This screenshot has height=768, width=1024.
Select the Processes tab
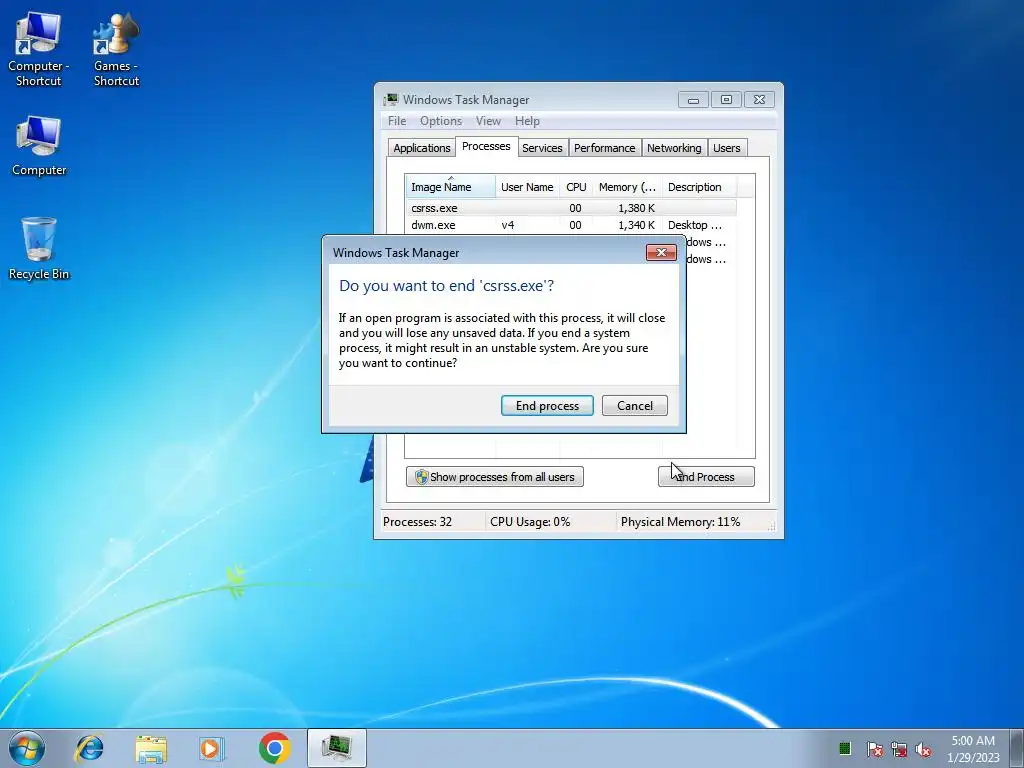(486, 146)
